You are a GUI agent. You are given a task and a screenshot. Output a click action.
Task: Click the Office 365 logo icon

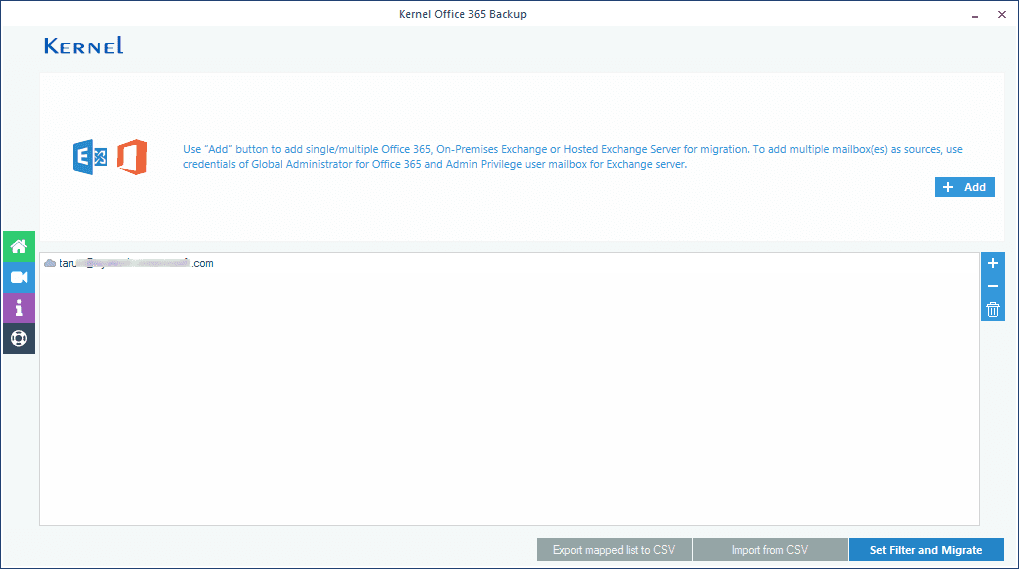tap(132, 157)
